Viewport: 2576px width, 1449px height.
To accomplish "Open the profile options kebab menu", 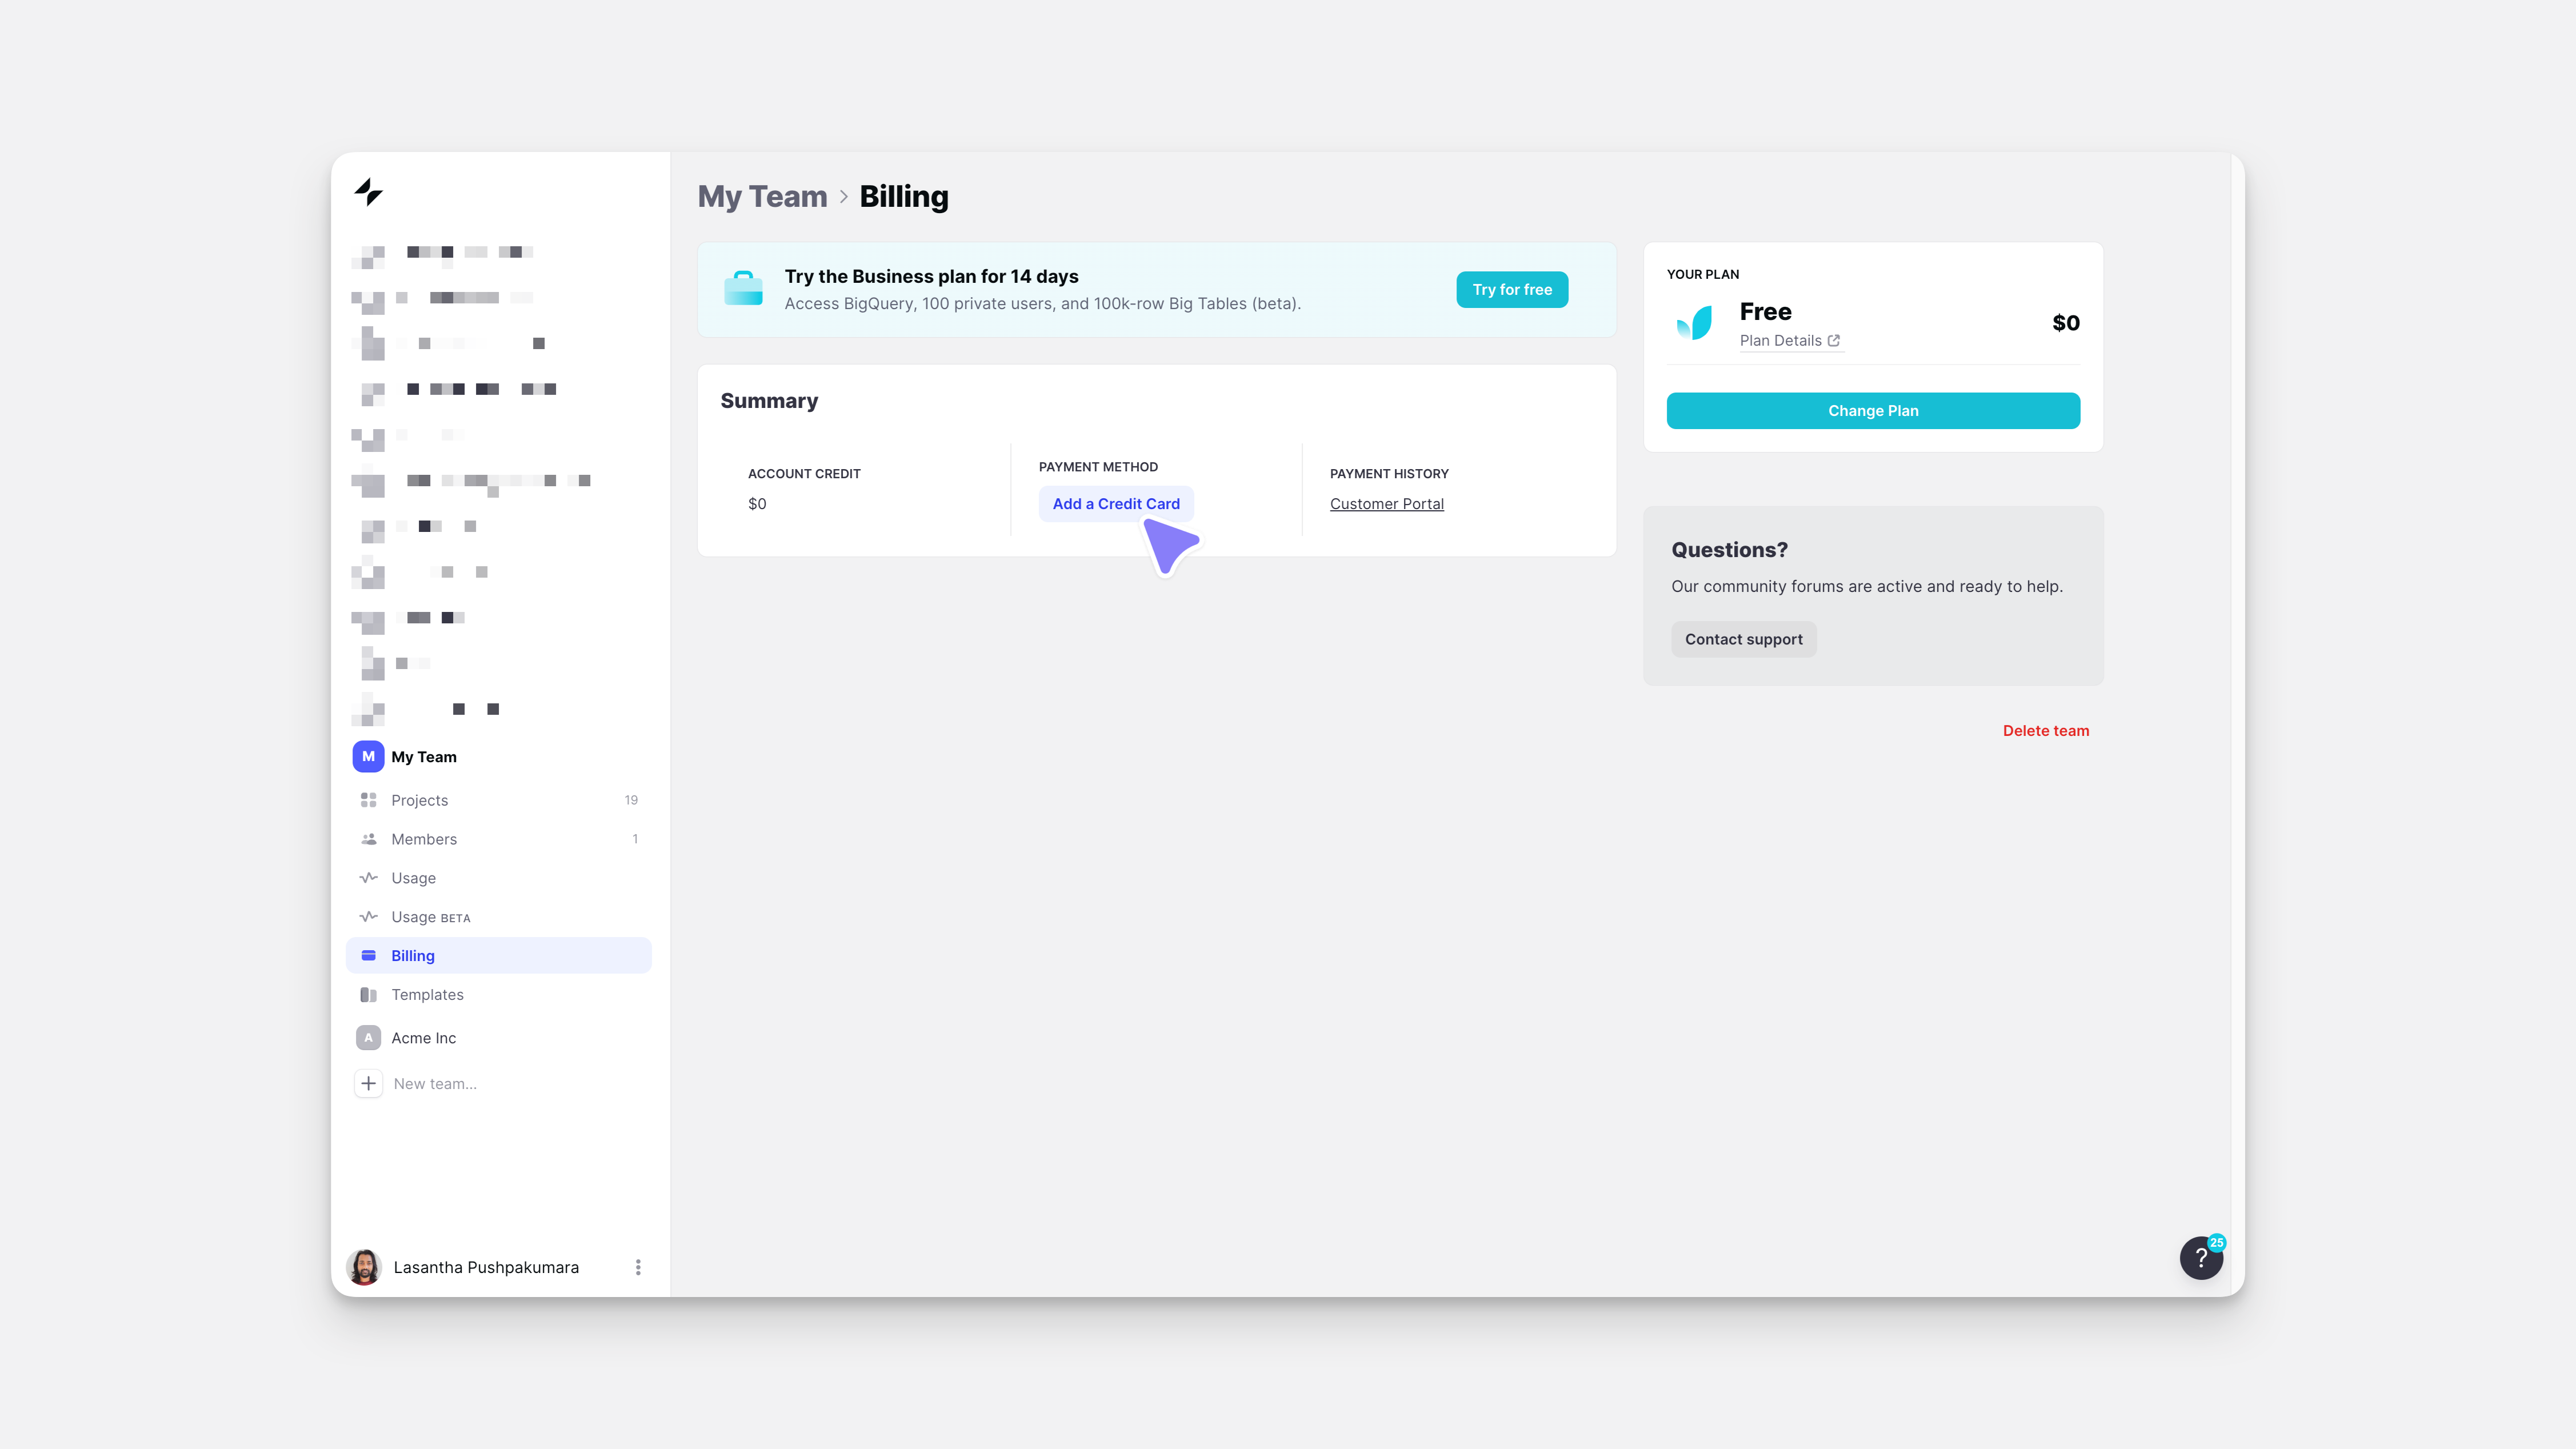I will coord(638,1266).
